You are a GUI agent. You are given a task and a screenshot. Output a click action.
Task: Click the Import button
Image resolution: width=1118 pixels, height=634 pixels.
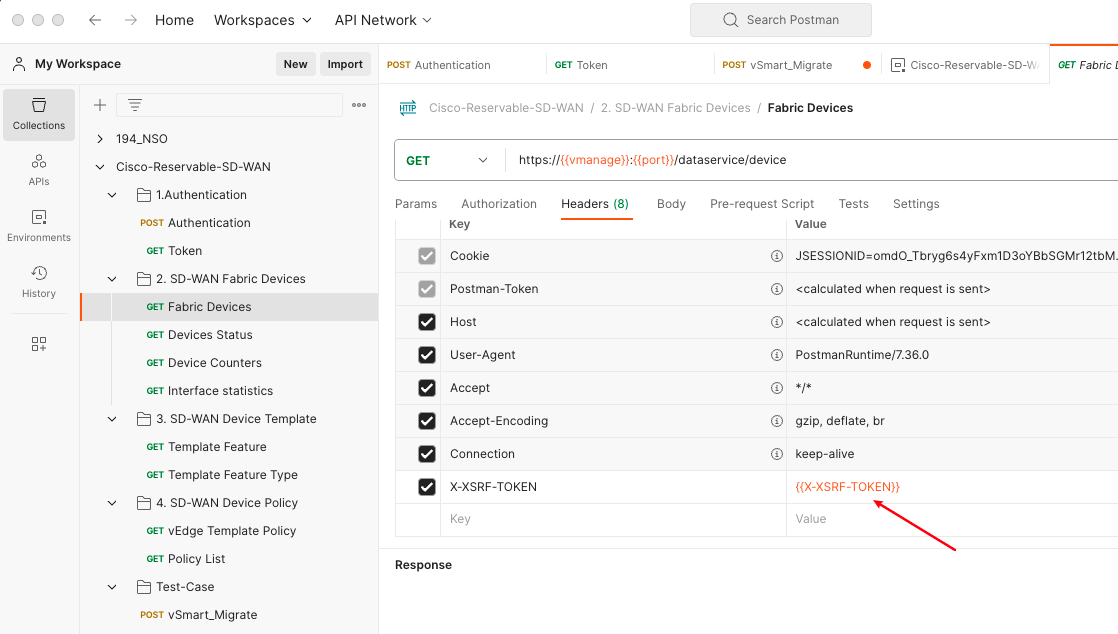(345, 64)
